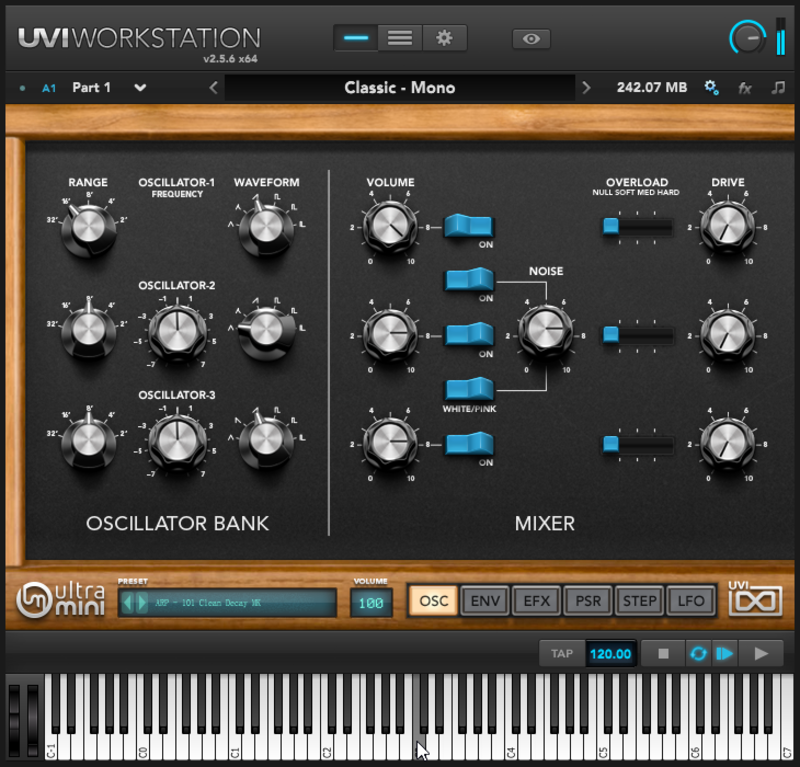Toggle the eye visibility button
Screen dimensions: 800x767
coord(531,39)
